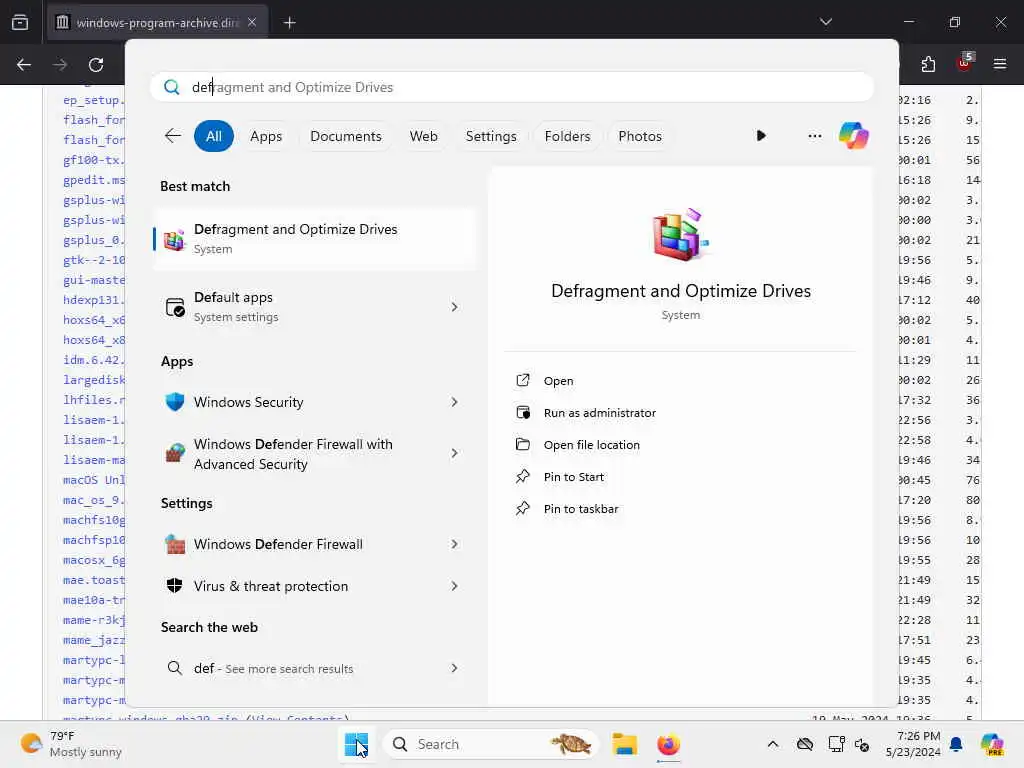Click the notification bell in taskbar
This screenshot has width=1024, height=768.
(956, 744)
